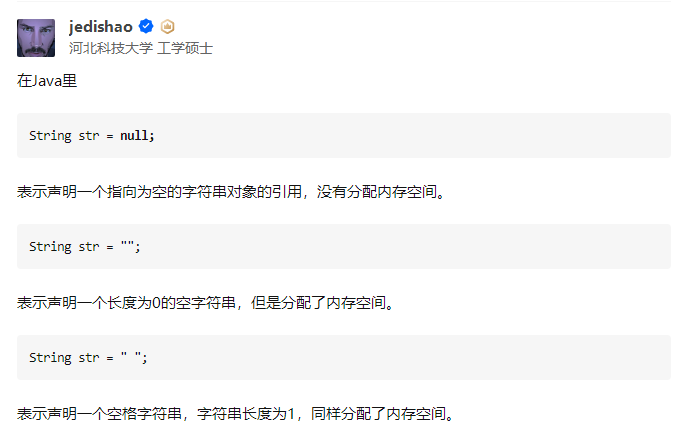Click the phrase 同样分配了内存空间

tap(378, 414)
